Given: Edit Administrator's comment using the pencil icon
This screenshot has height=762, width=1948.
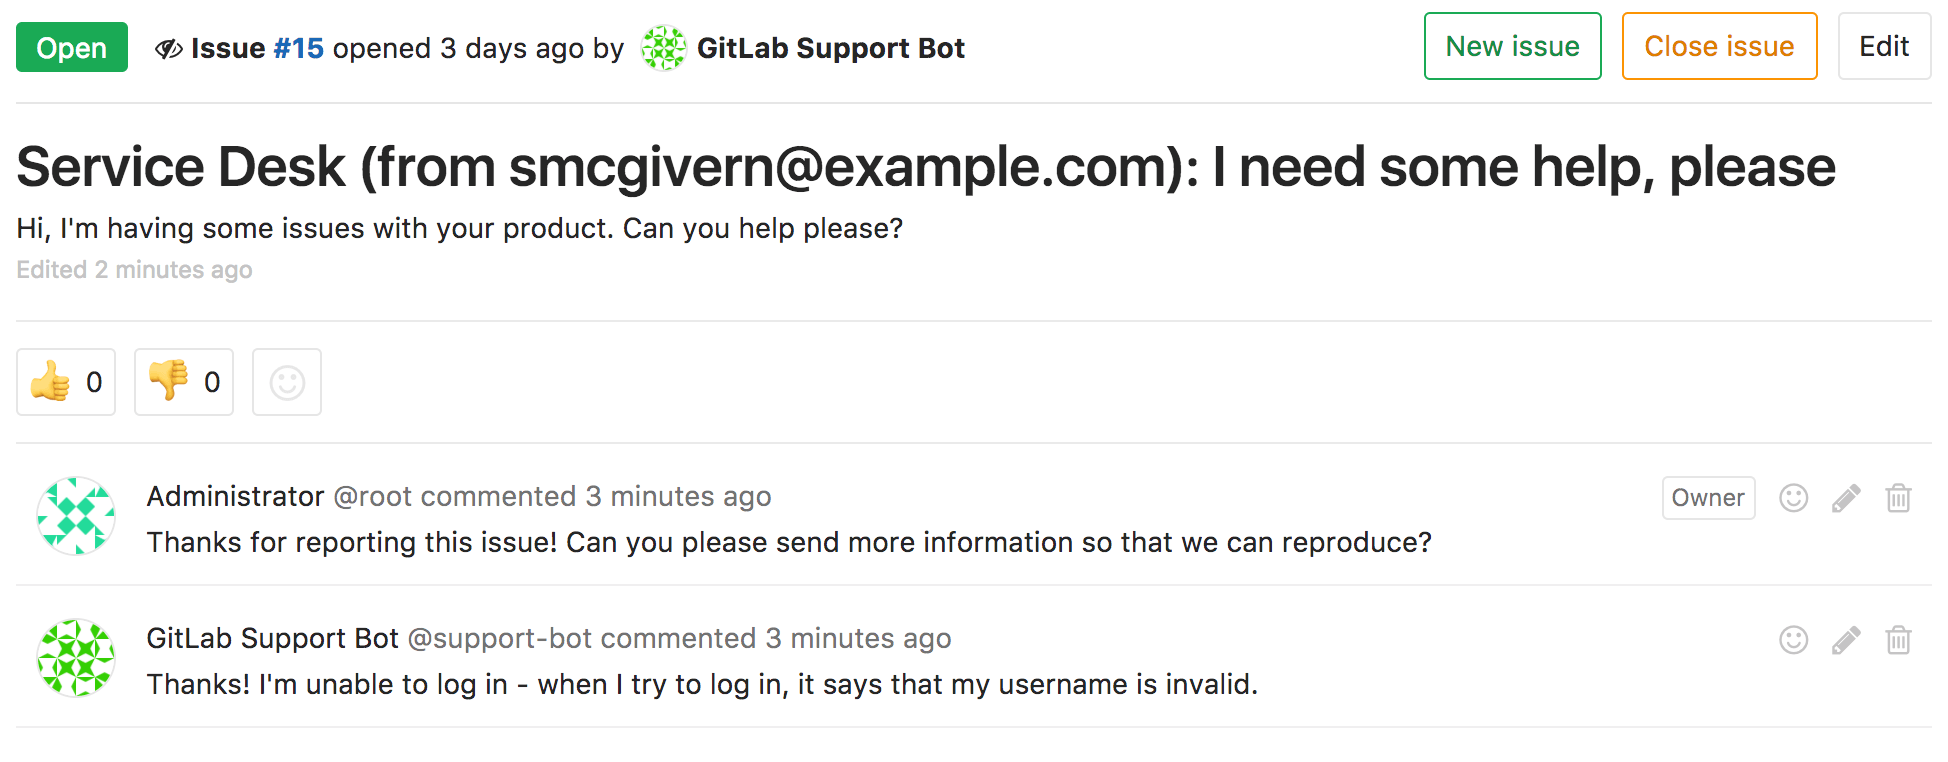Looking at the screenshot, I should (x=1846, y=497).
